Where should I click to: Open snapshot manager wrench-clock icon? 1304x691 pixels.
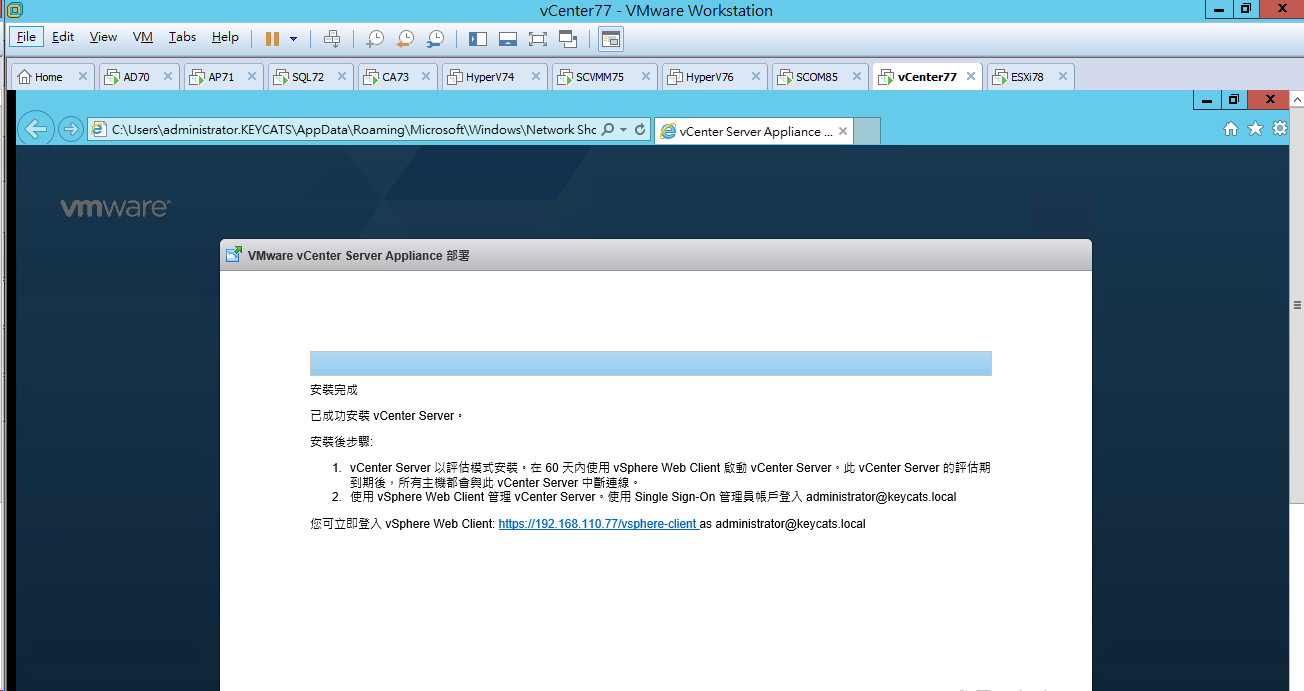point(435,39)
